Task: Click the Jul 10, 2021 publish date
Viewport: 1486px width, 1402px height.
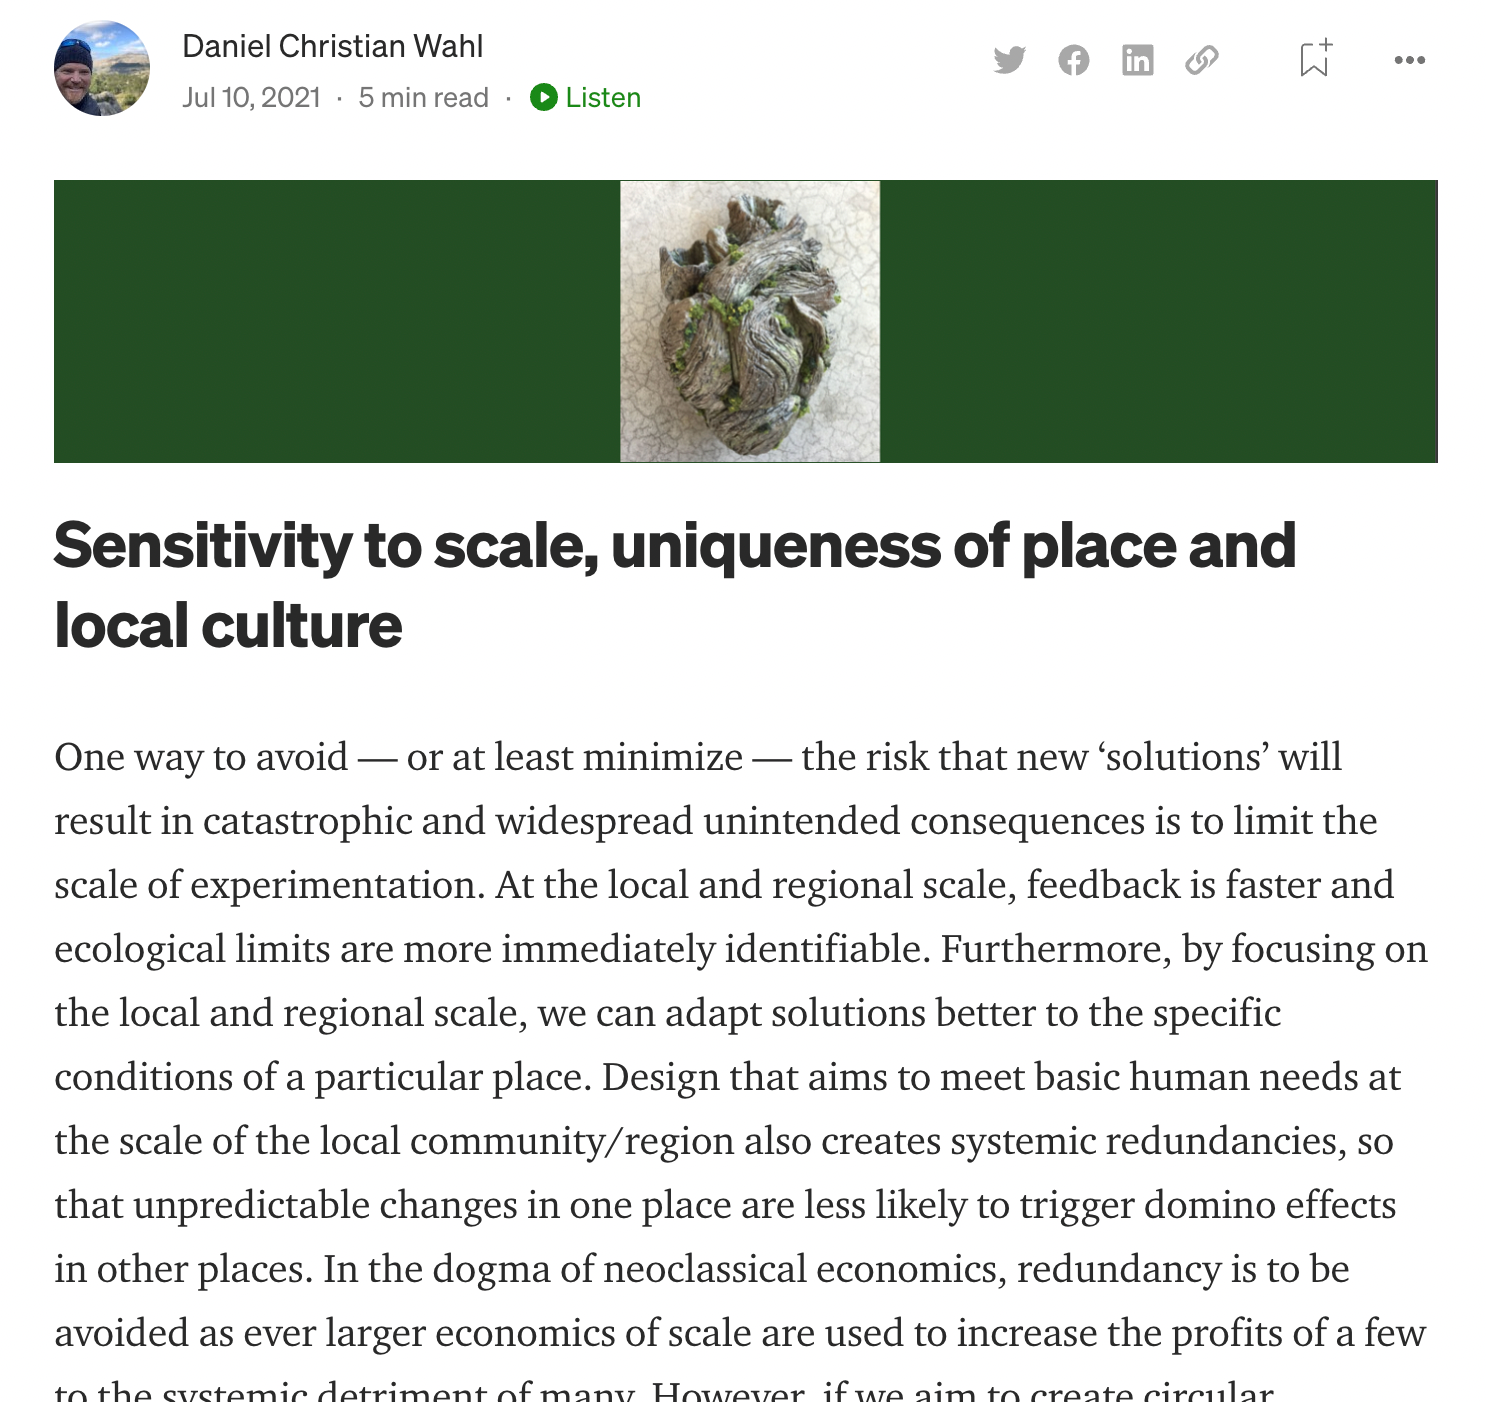Action: (x=251, y=97)
